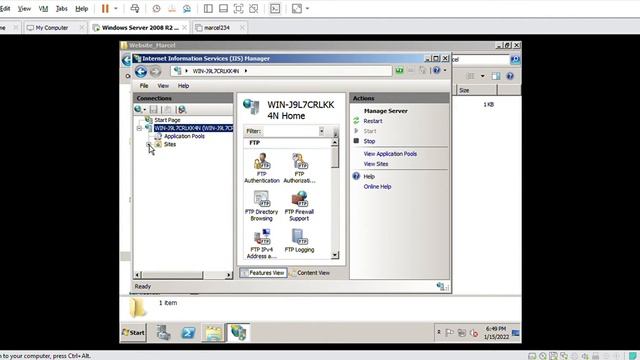The image size is (640, 360).
Task: Enter VMware full screen mode icon
Action: pyautogui.click(x=238, y=8)
